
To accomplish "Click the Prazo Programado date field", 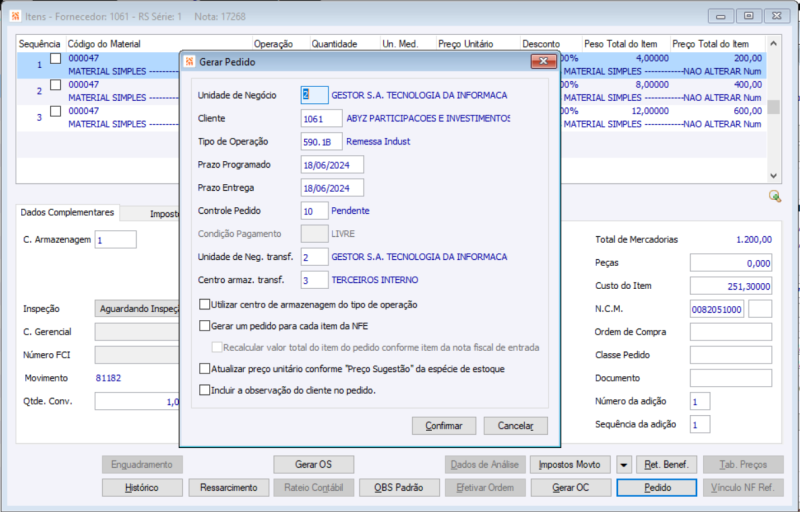I will pos(332,165).
